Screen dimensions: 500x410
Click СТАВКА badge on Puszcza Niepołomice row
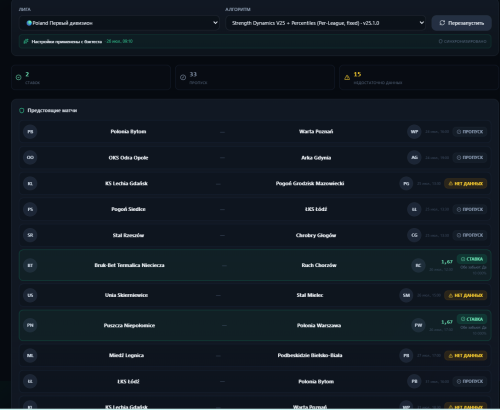[x=472, y=319]
